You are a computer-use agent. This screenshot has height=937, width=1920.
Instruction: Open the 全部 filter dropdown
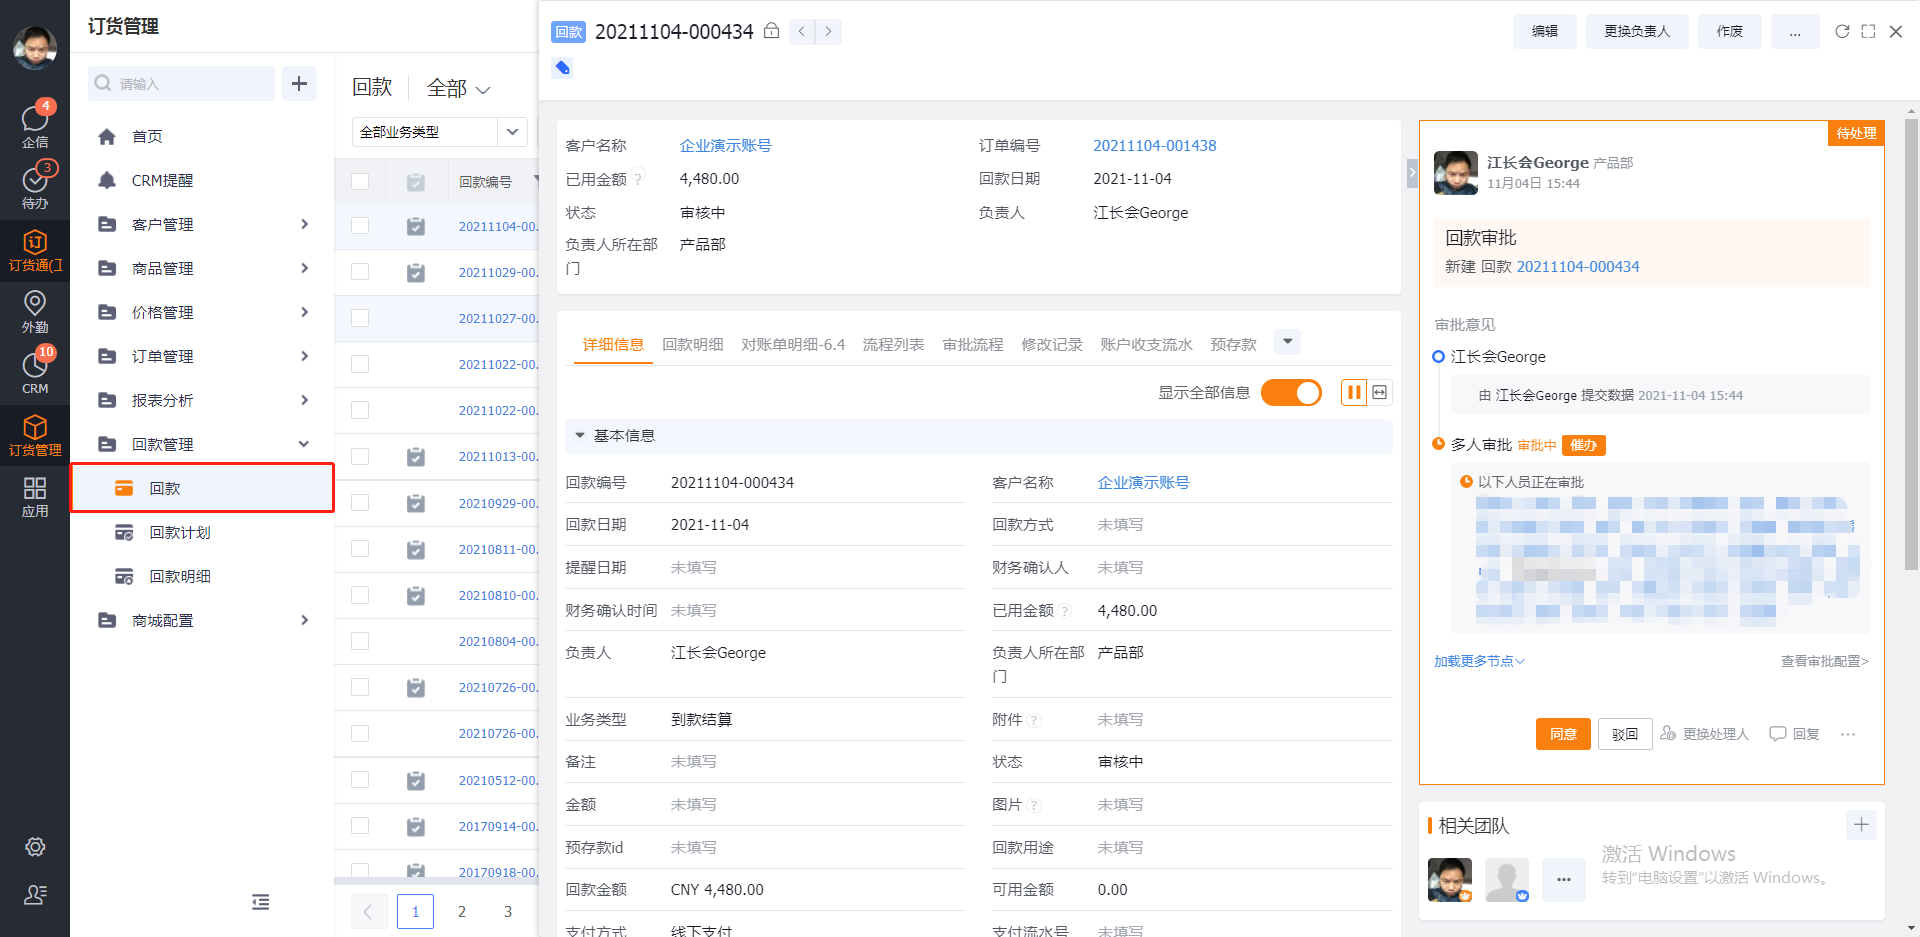[x=458, y=88]
